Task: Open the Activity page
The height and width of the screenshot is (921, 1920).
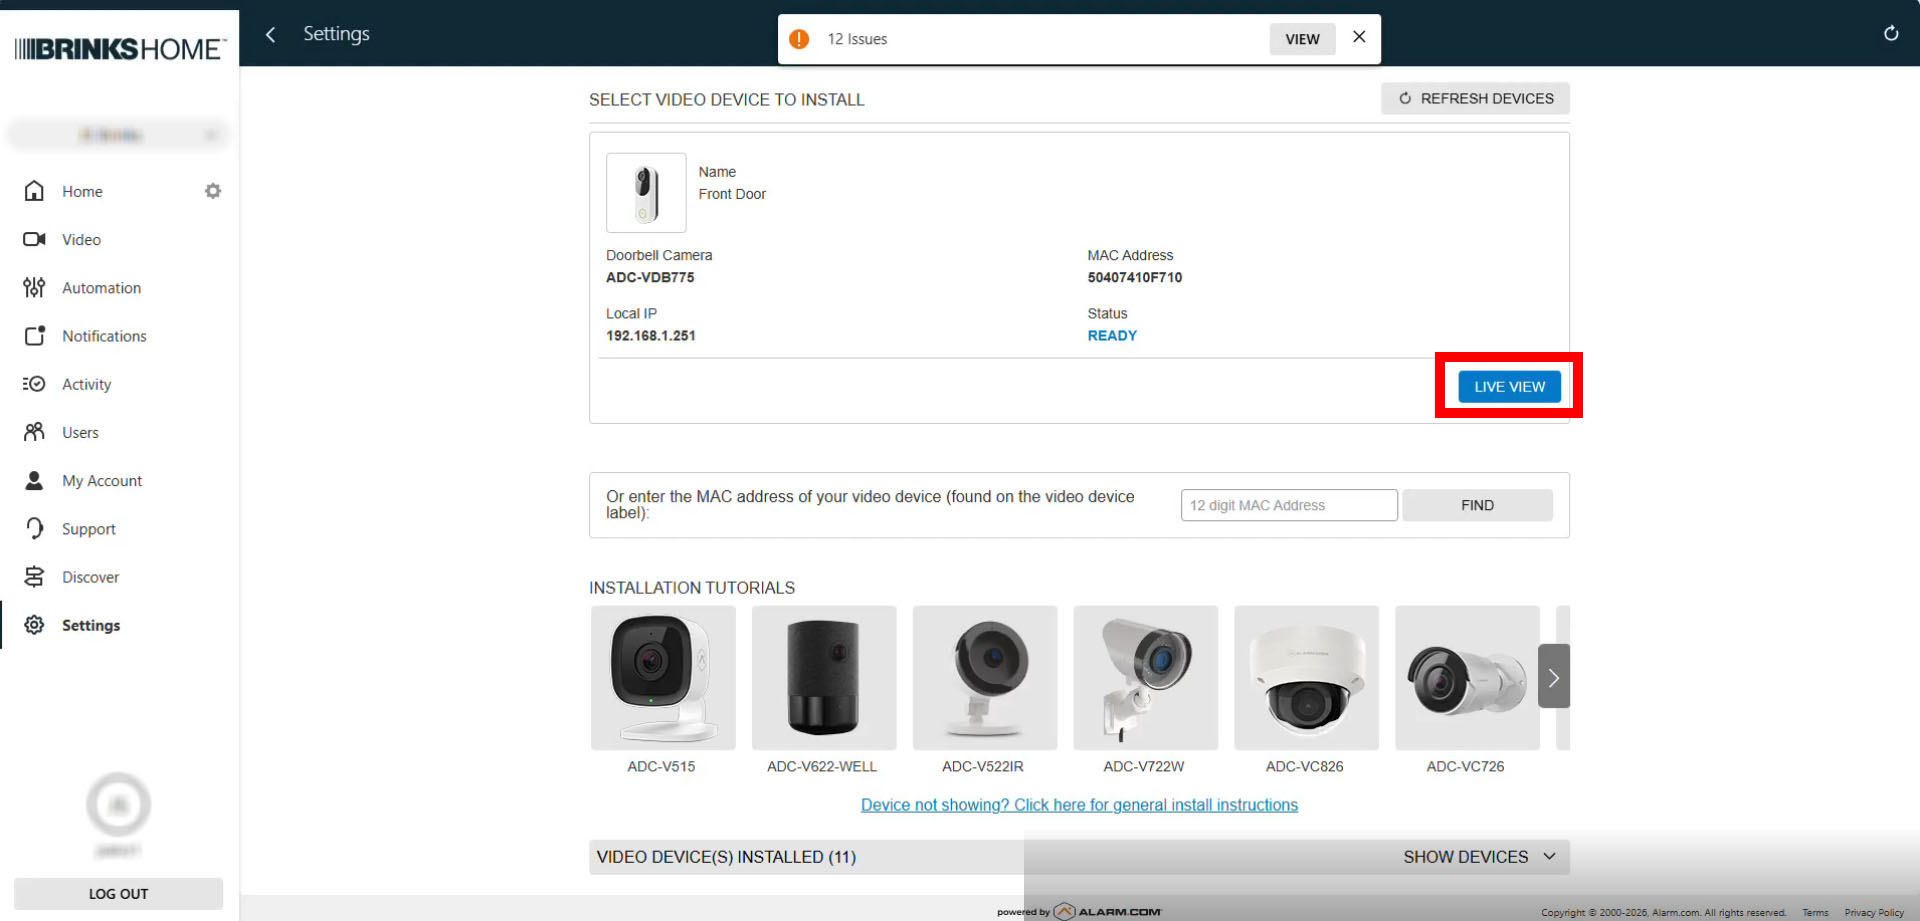Action: click(x=86, y=384)
